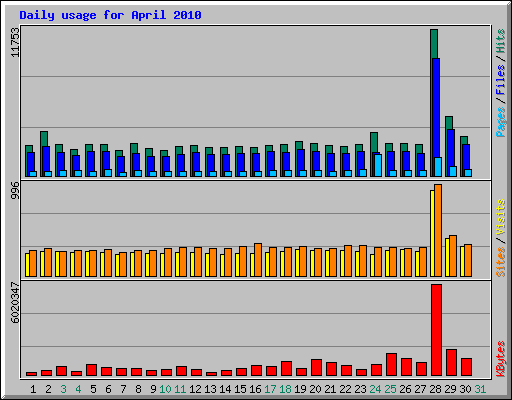Click day label 16 on the axis
The width and height of the screenshot is (512, 400).
click(x=255, y=389)
